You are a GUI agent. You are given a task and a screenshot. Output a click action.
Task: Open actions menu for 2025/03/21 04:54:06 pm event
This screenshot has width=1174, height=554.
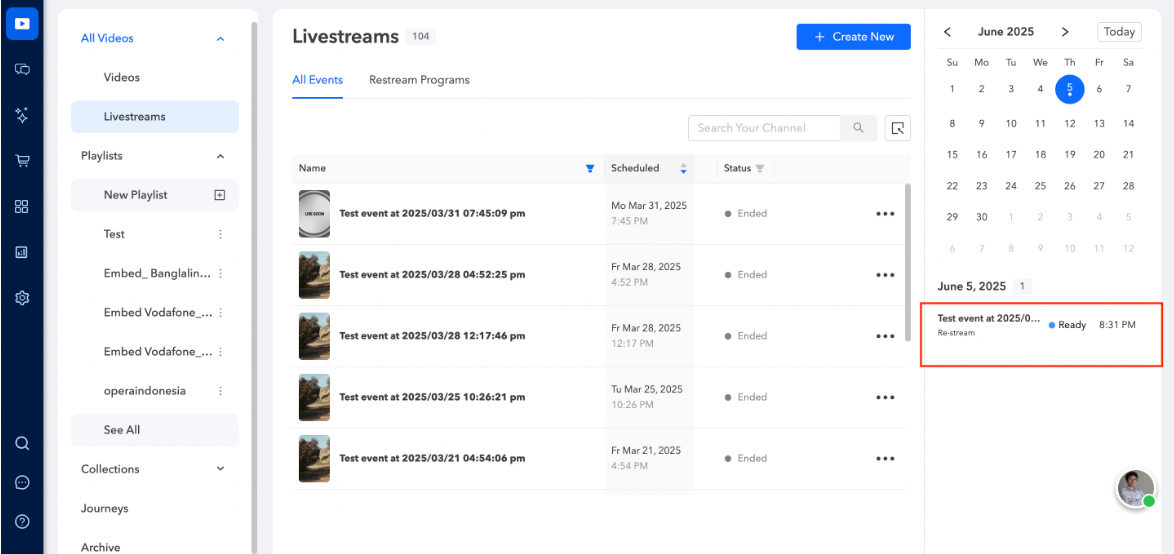(x=885, y=459)
